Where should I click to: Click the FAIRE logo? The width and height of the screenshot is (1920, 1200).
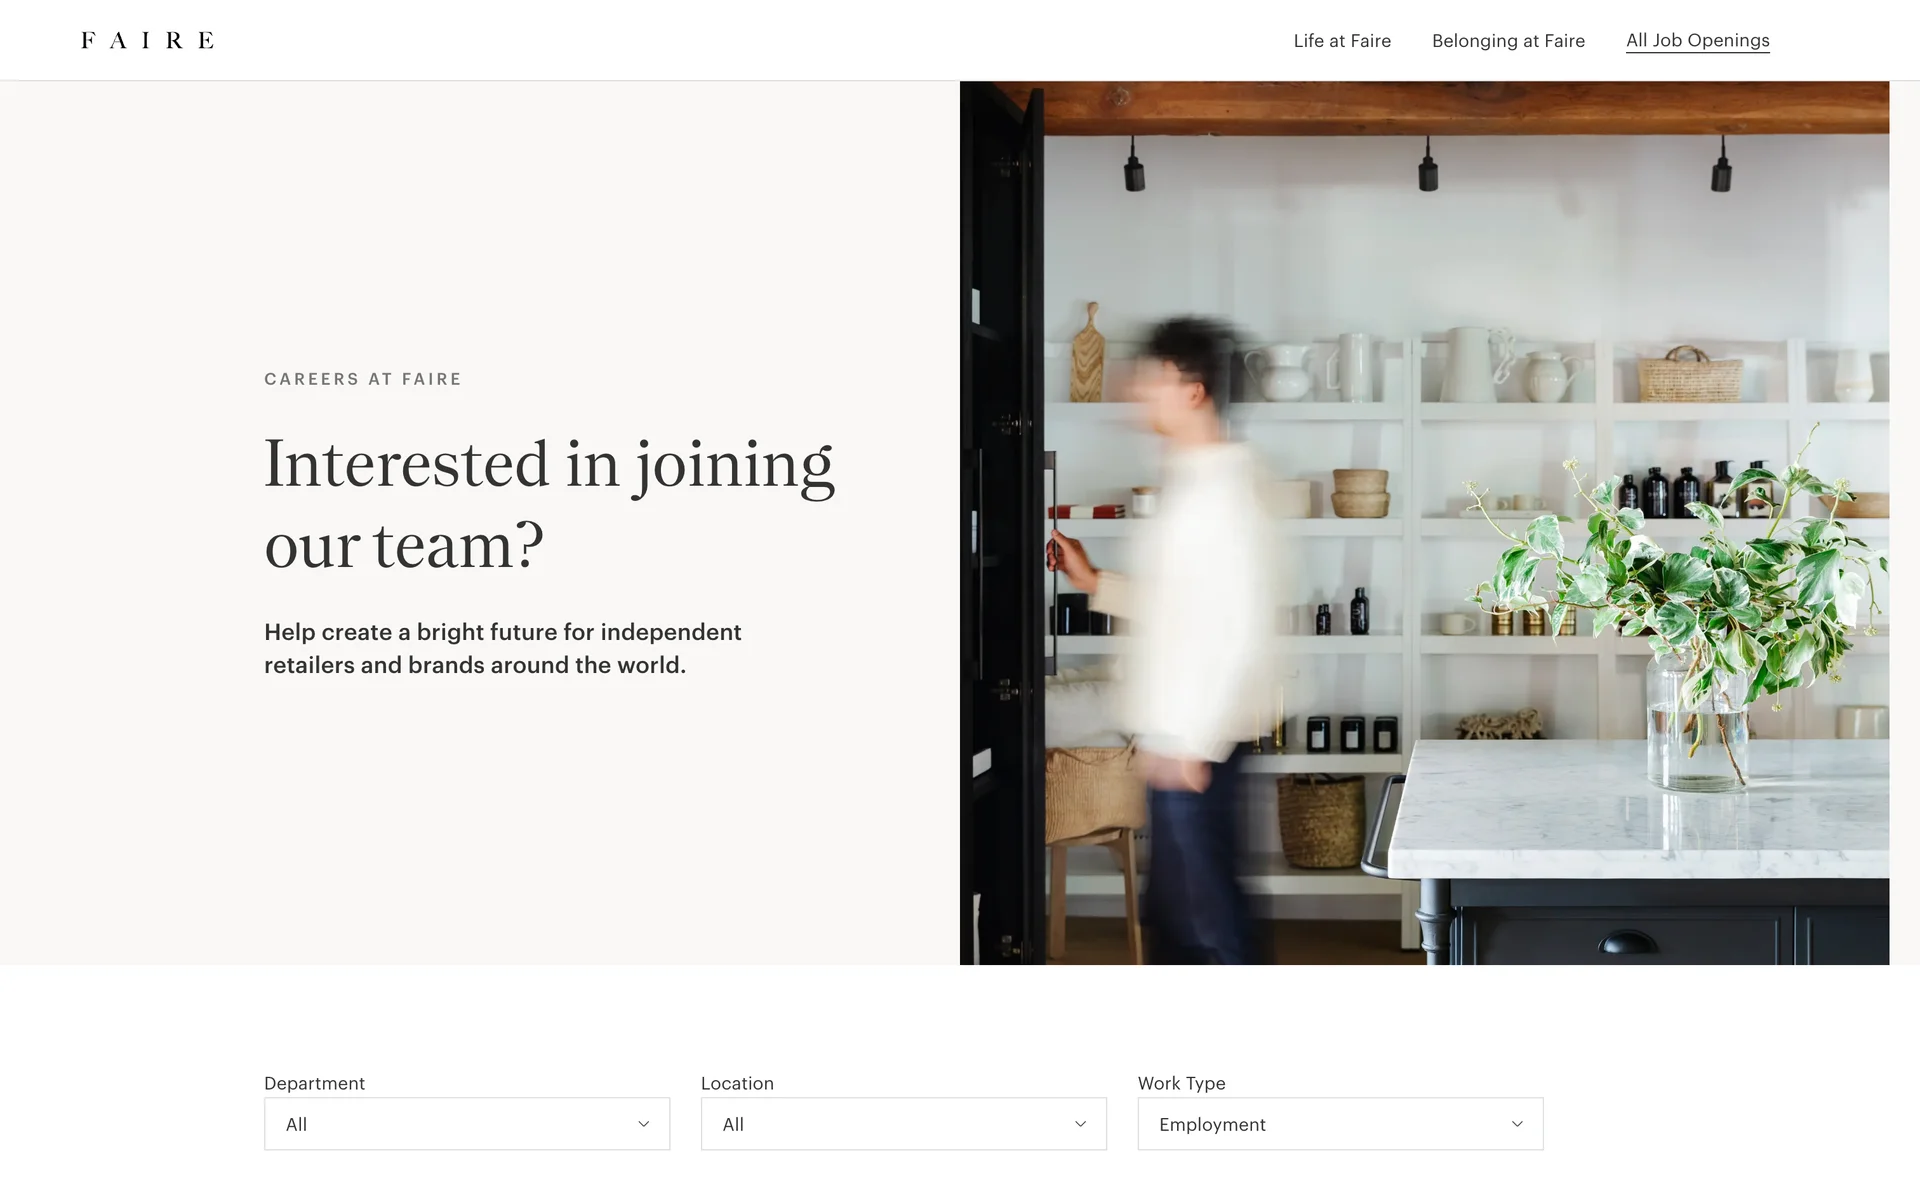point(147,40)
